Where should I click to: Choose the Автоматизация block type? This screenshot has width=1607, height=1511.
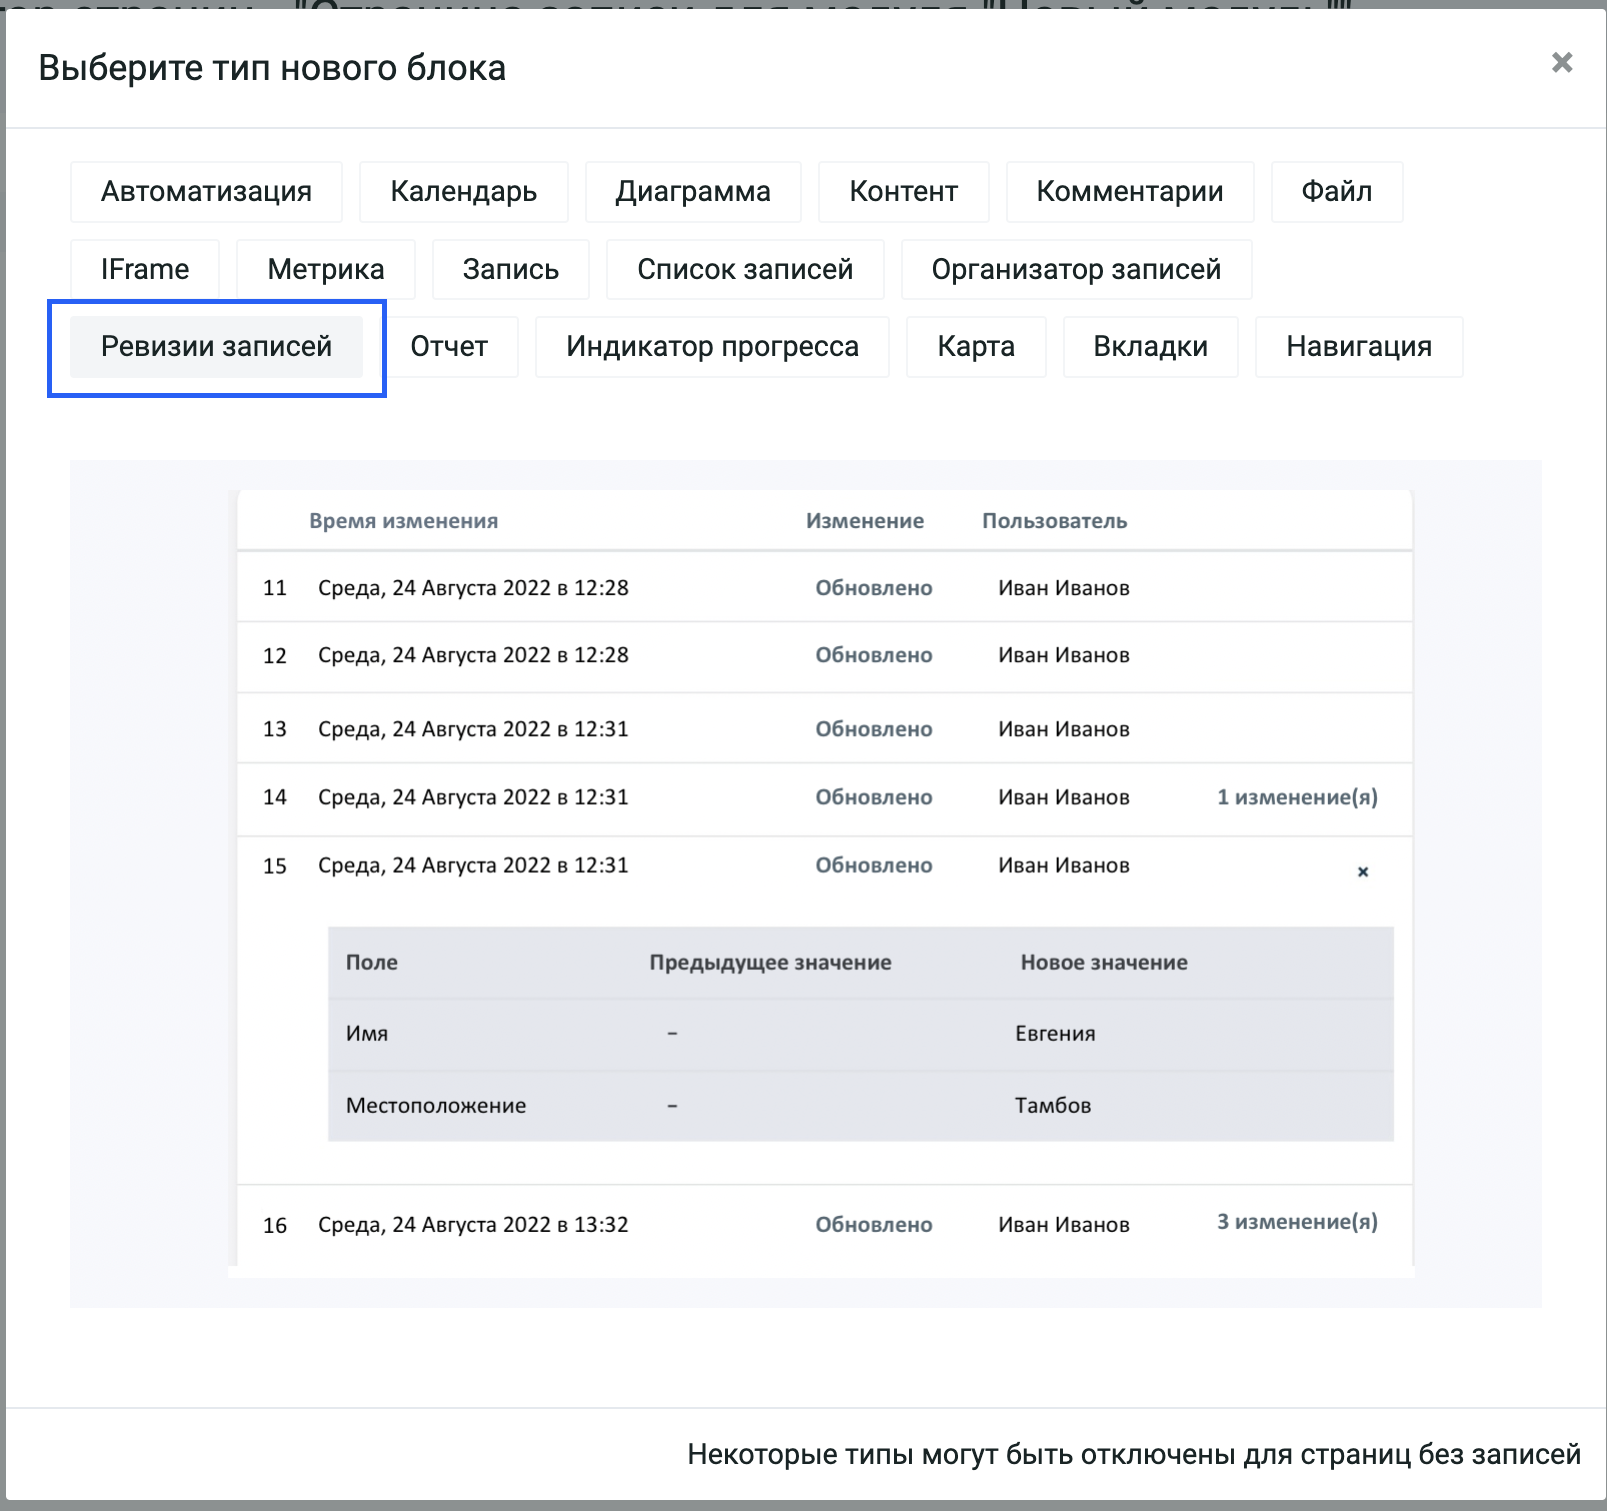[x=206, y=191]
